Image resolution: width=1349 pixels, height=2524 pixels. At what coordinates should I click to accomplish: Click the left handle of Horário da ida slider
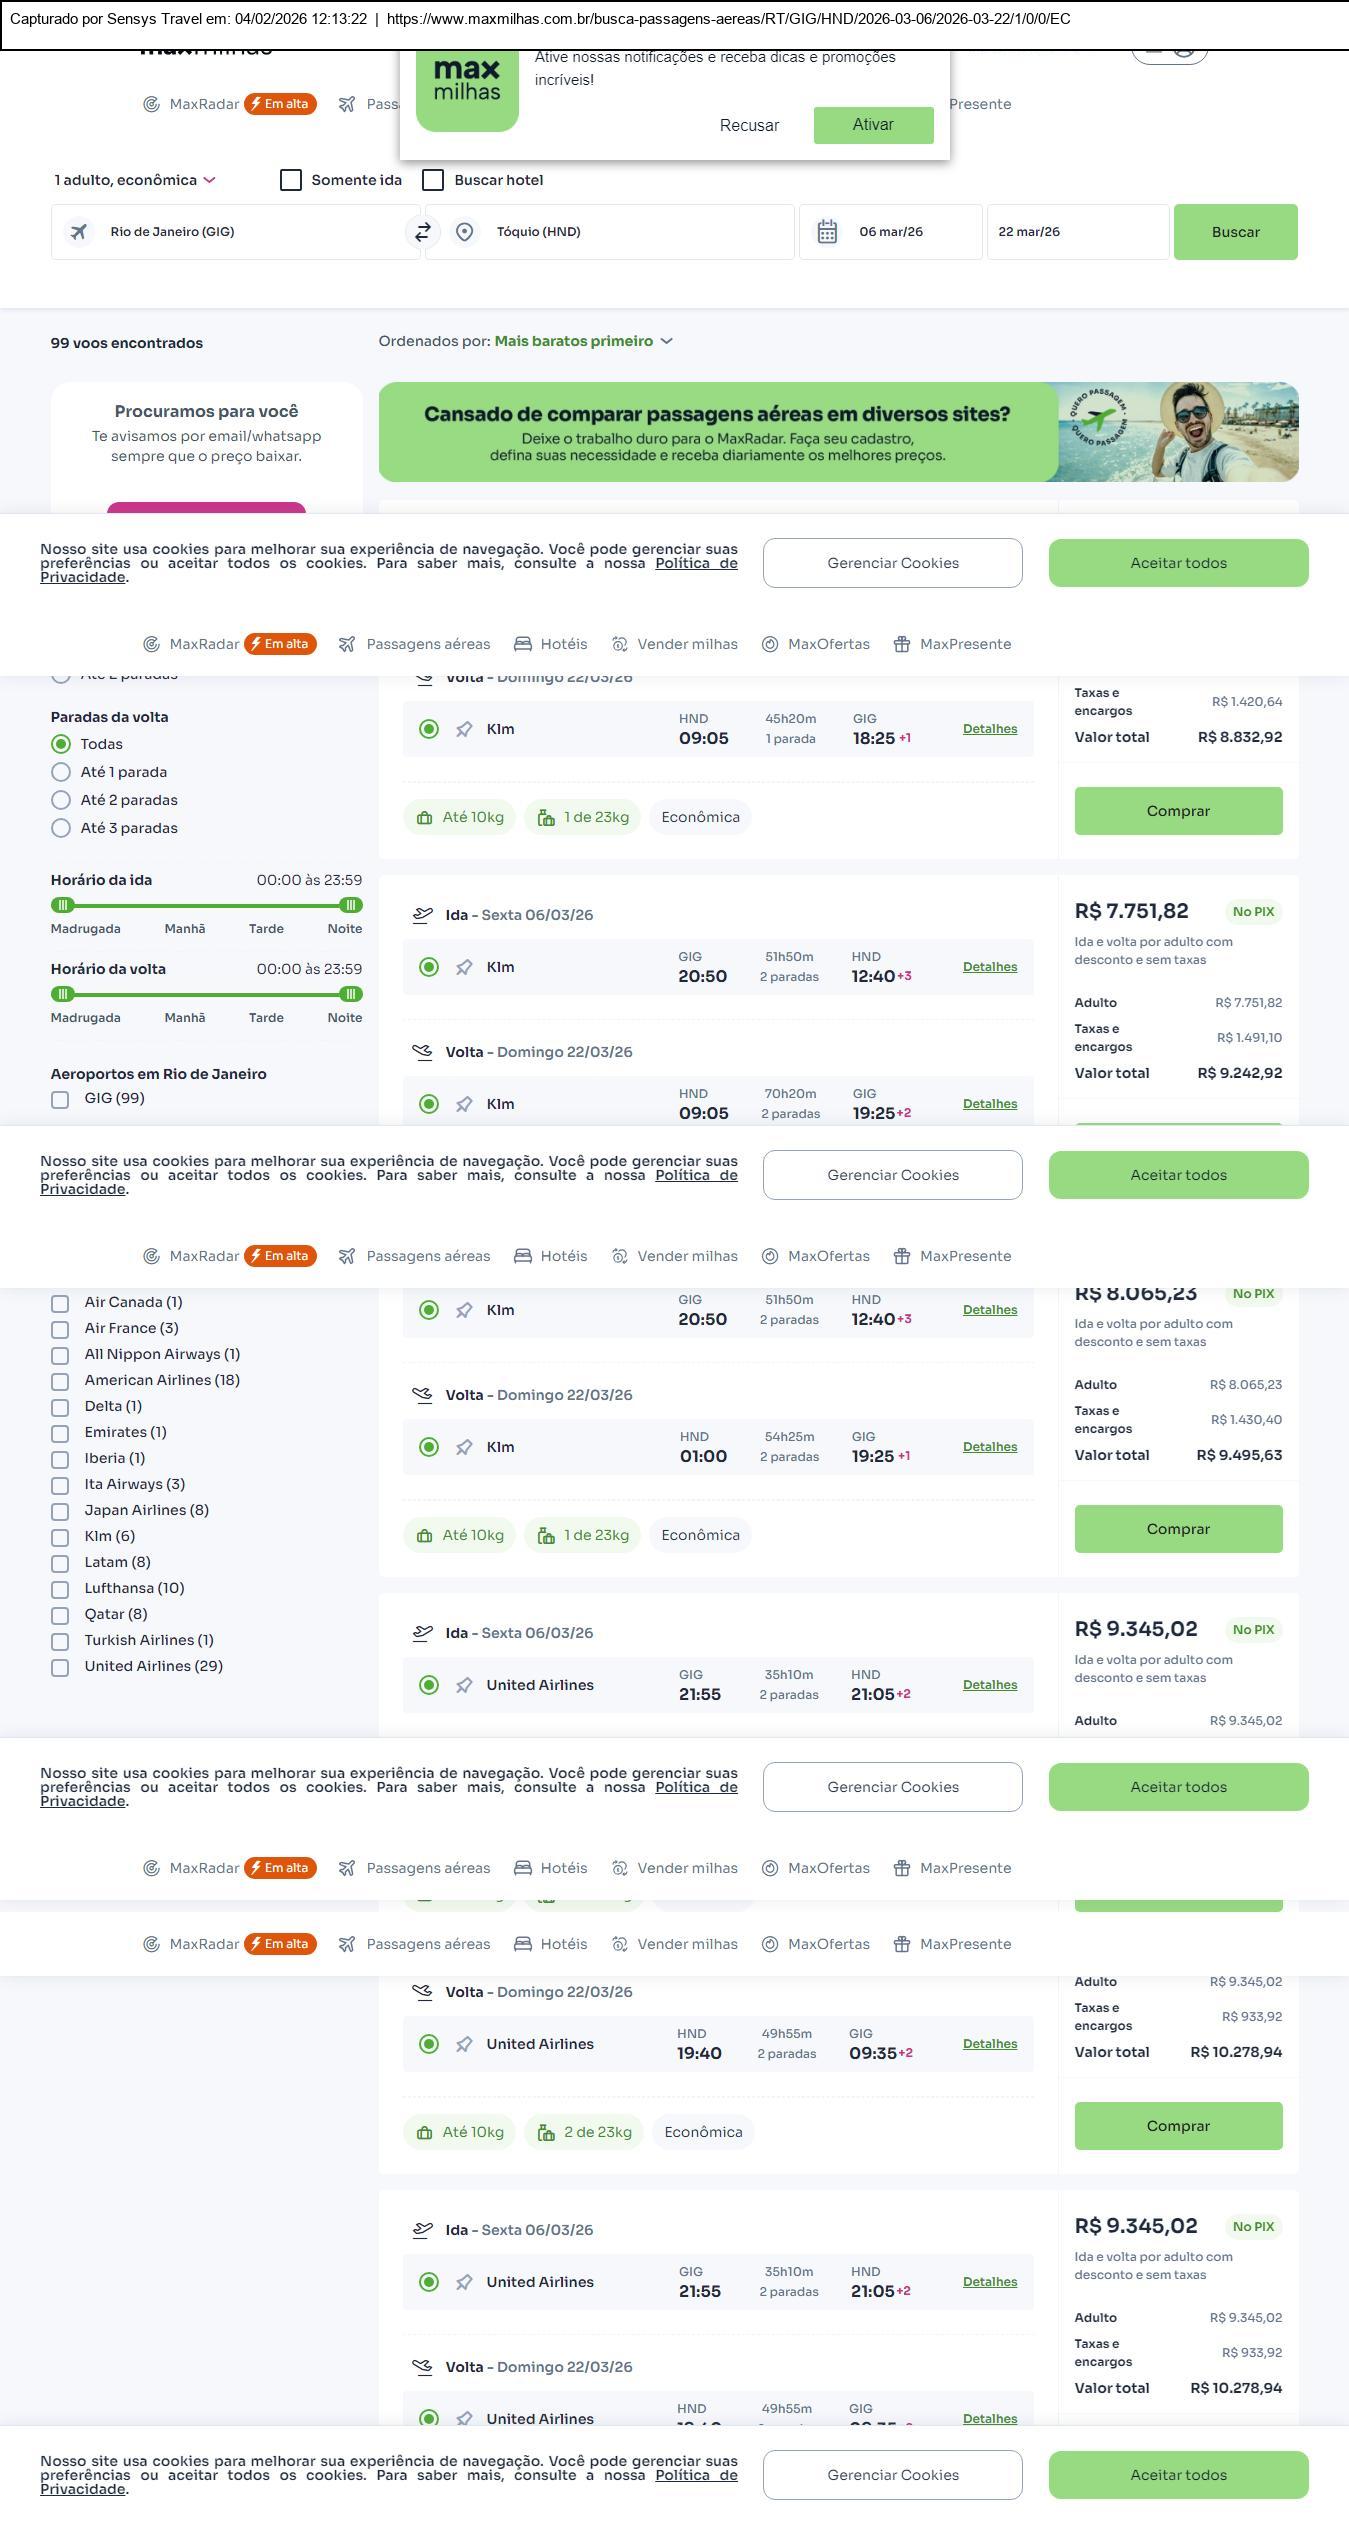[63, 905]
